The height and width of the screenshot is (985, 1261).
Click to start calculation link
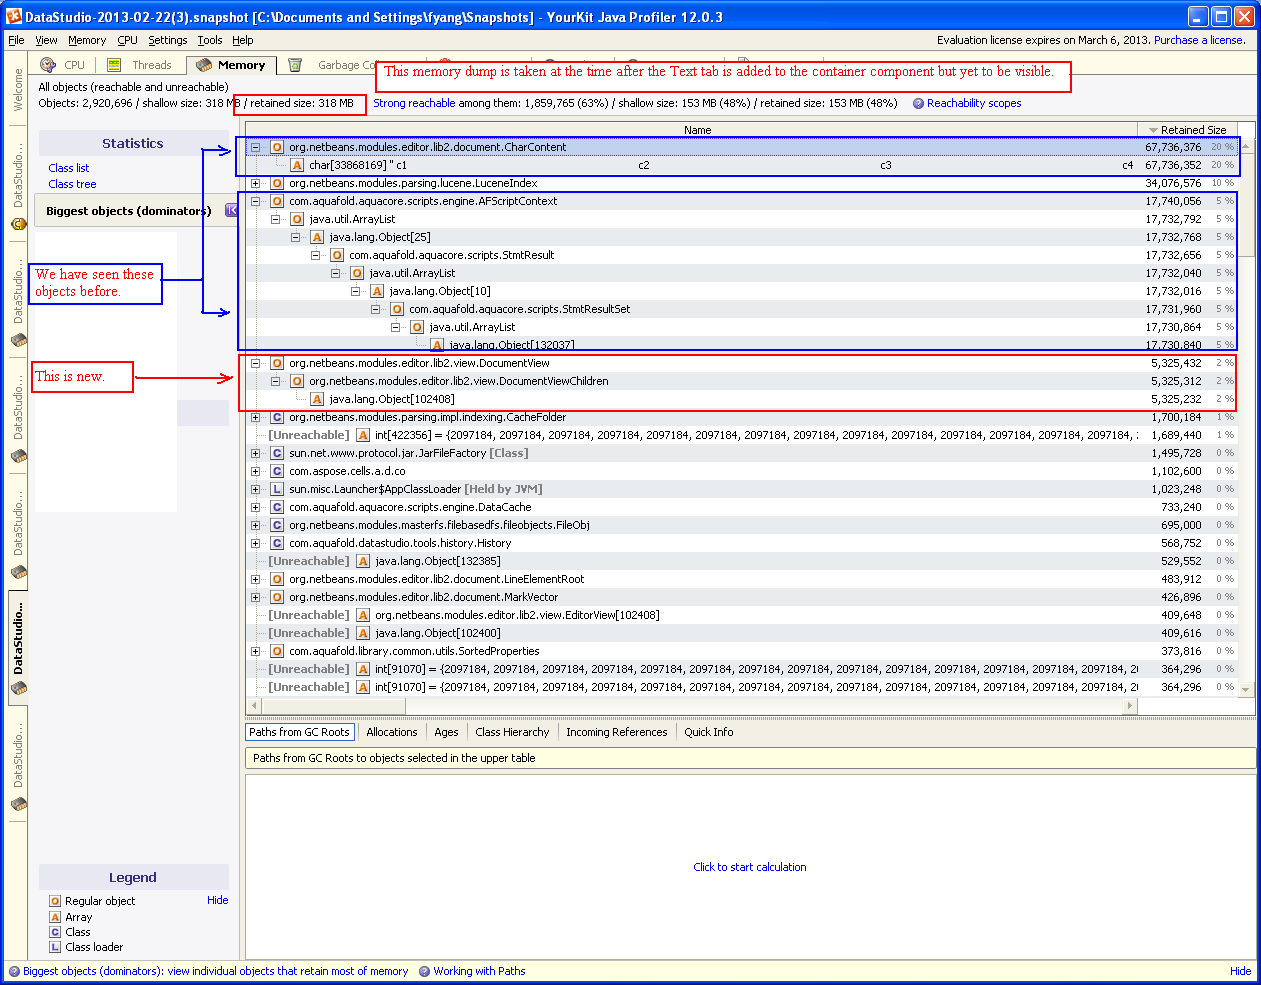[750, 867]
